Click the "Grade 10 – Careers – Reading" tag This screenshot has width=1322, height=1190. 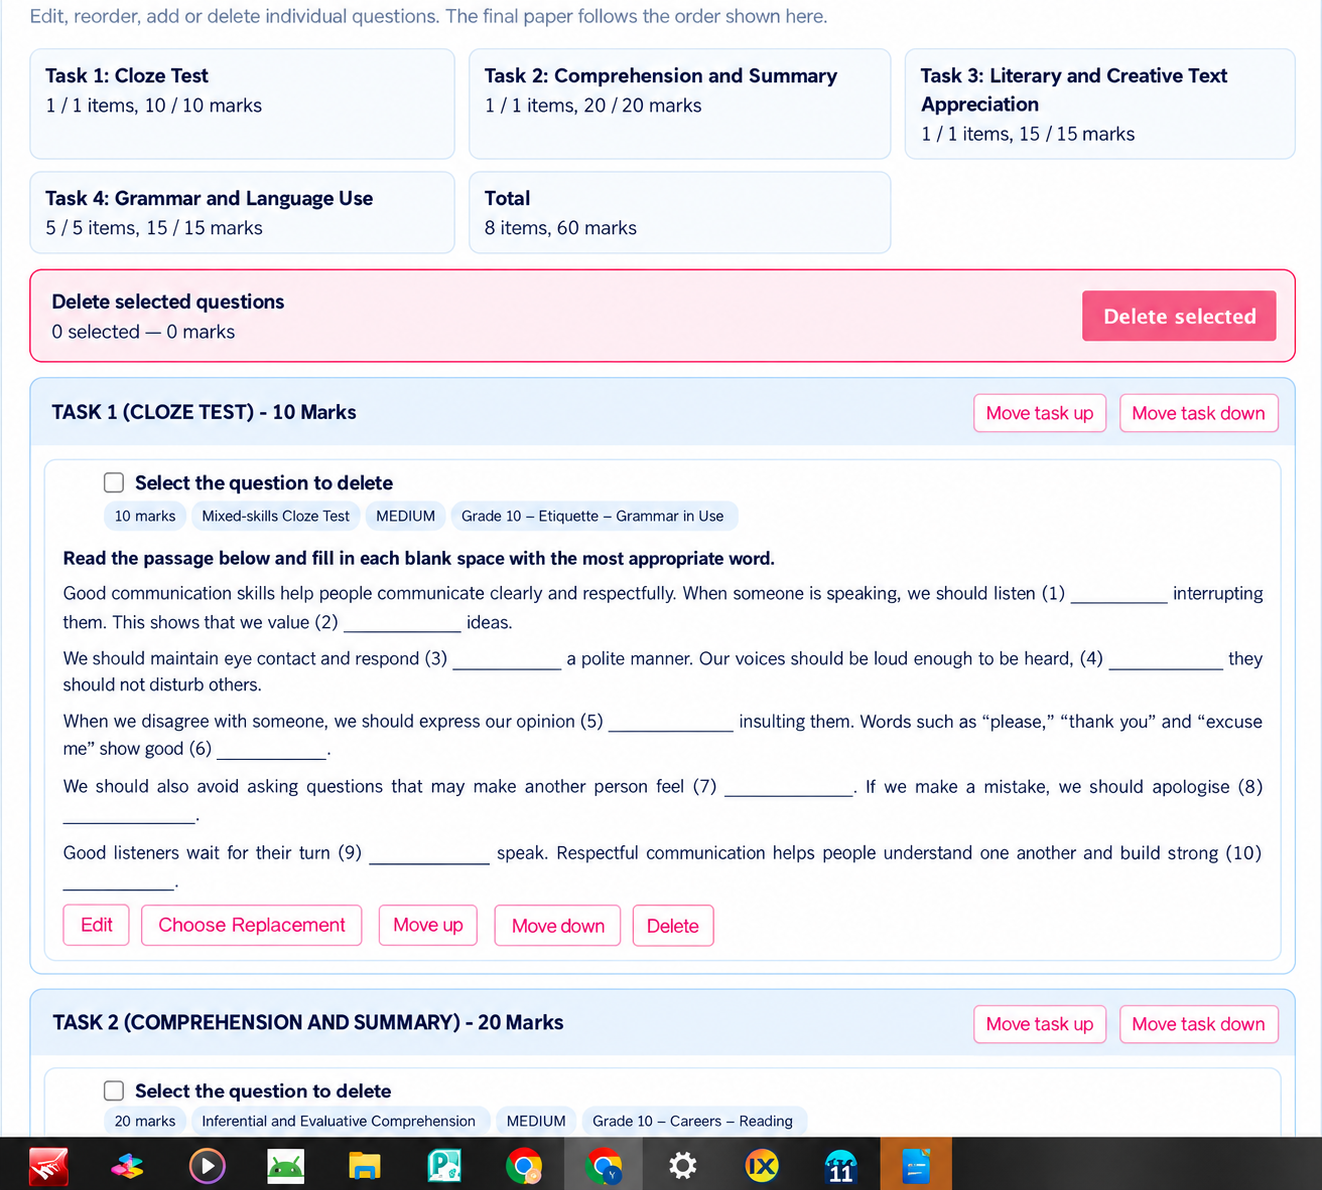point(693,1121)
